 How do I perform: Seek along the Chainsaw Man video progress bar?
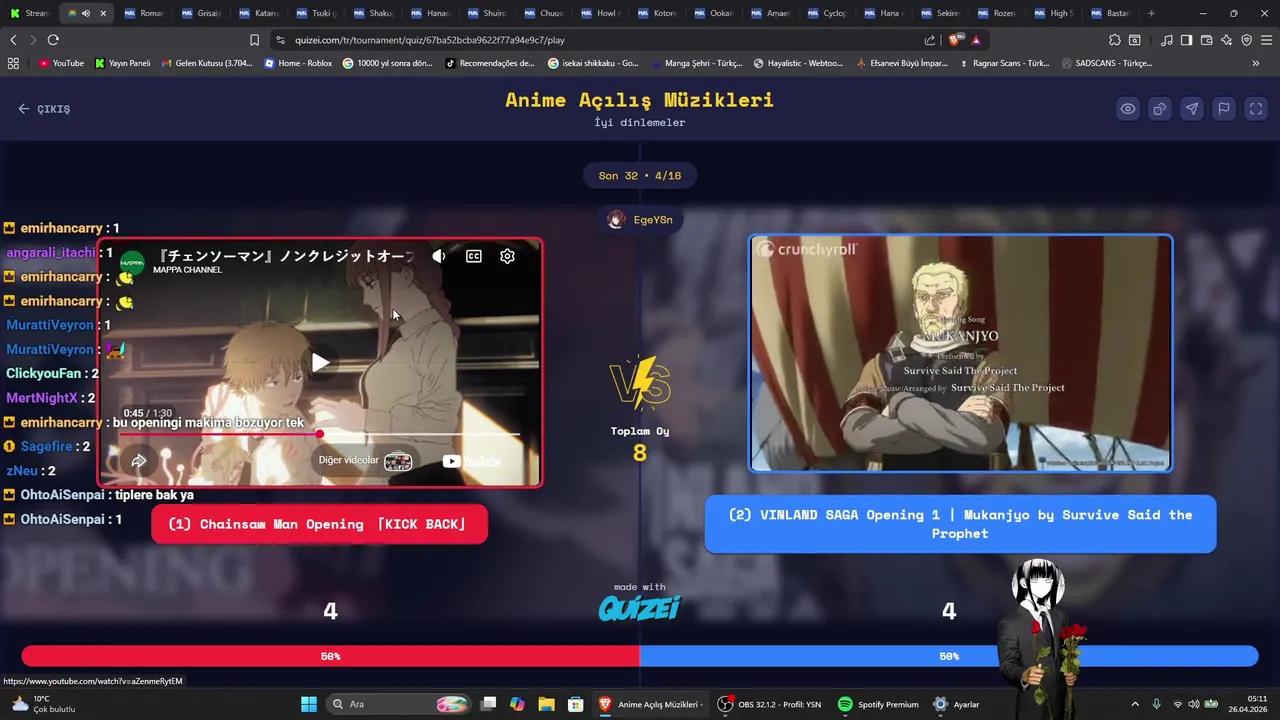point(320,434)
